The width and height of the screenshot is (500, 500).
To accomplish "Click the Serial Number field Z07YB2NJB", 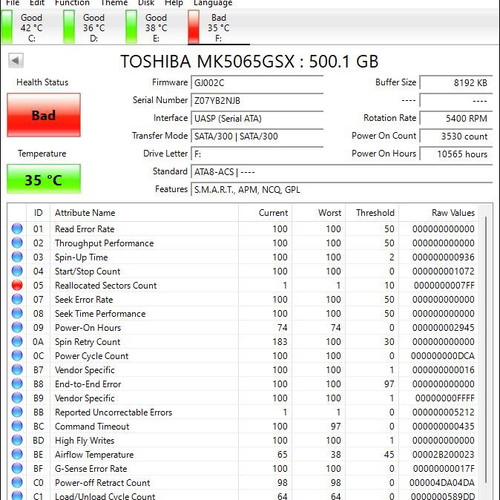I will (257, 100).
